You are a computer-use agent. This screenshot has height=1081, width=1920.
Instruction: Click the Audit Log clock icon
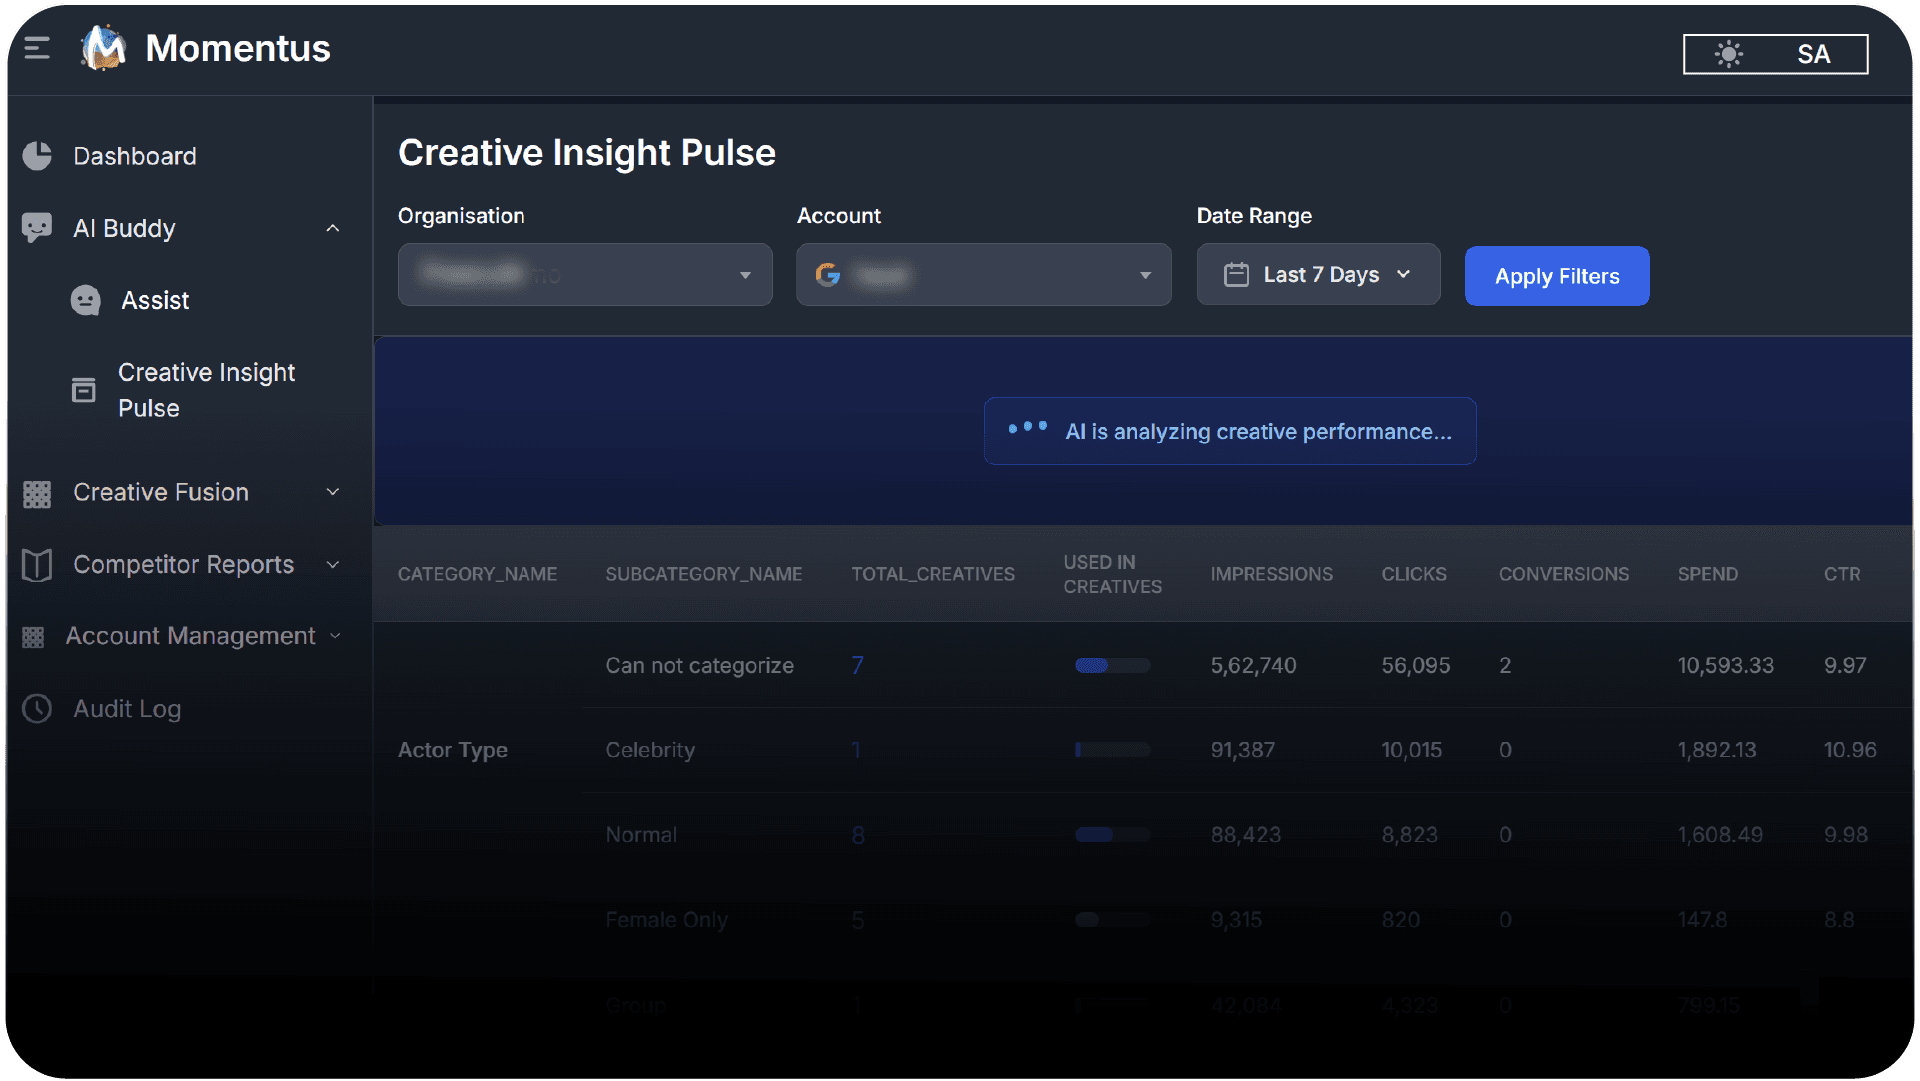[x=37, y=709]
